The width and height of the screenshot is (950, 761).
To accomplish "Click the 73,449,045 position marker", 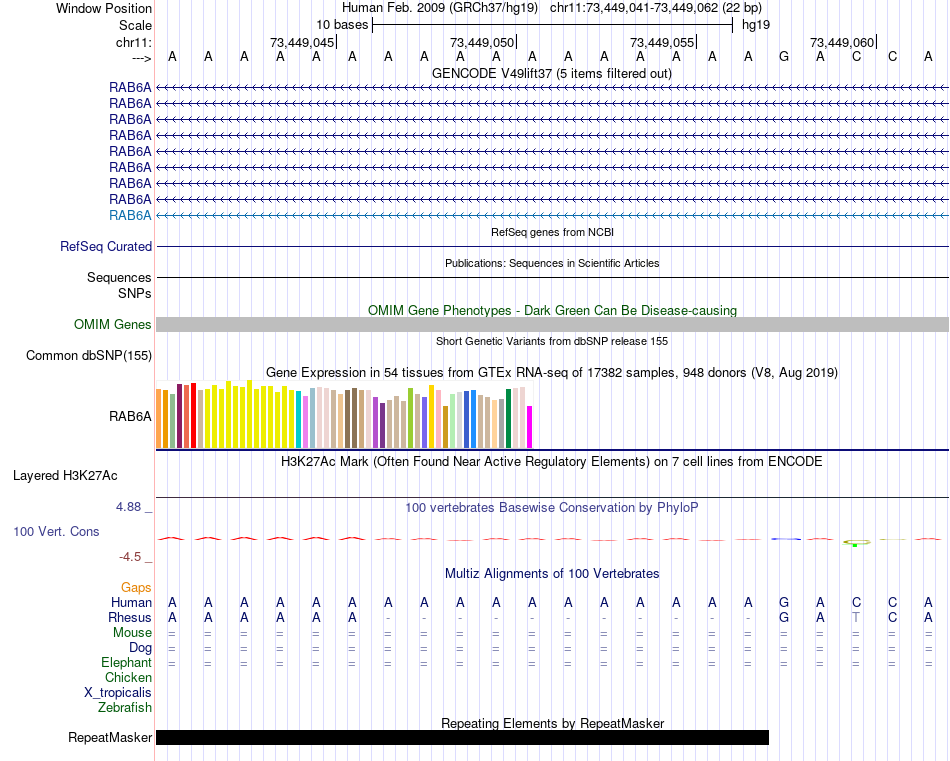I will 302,42.
